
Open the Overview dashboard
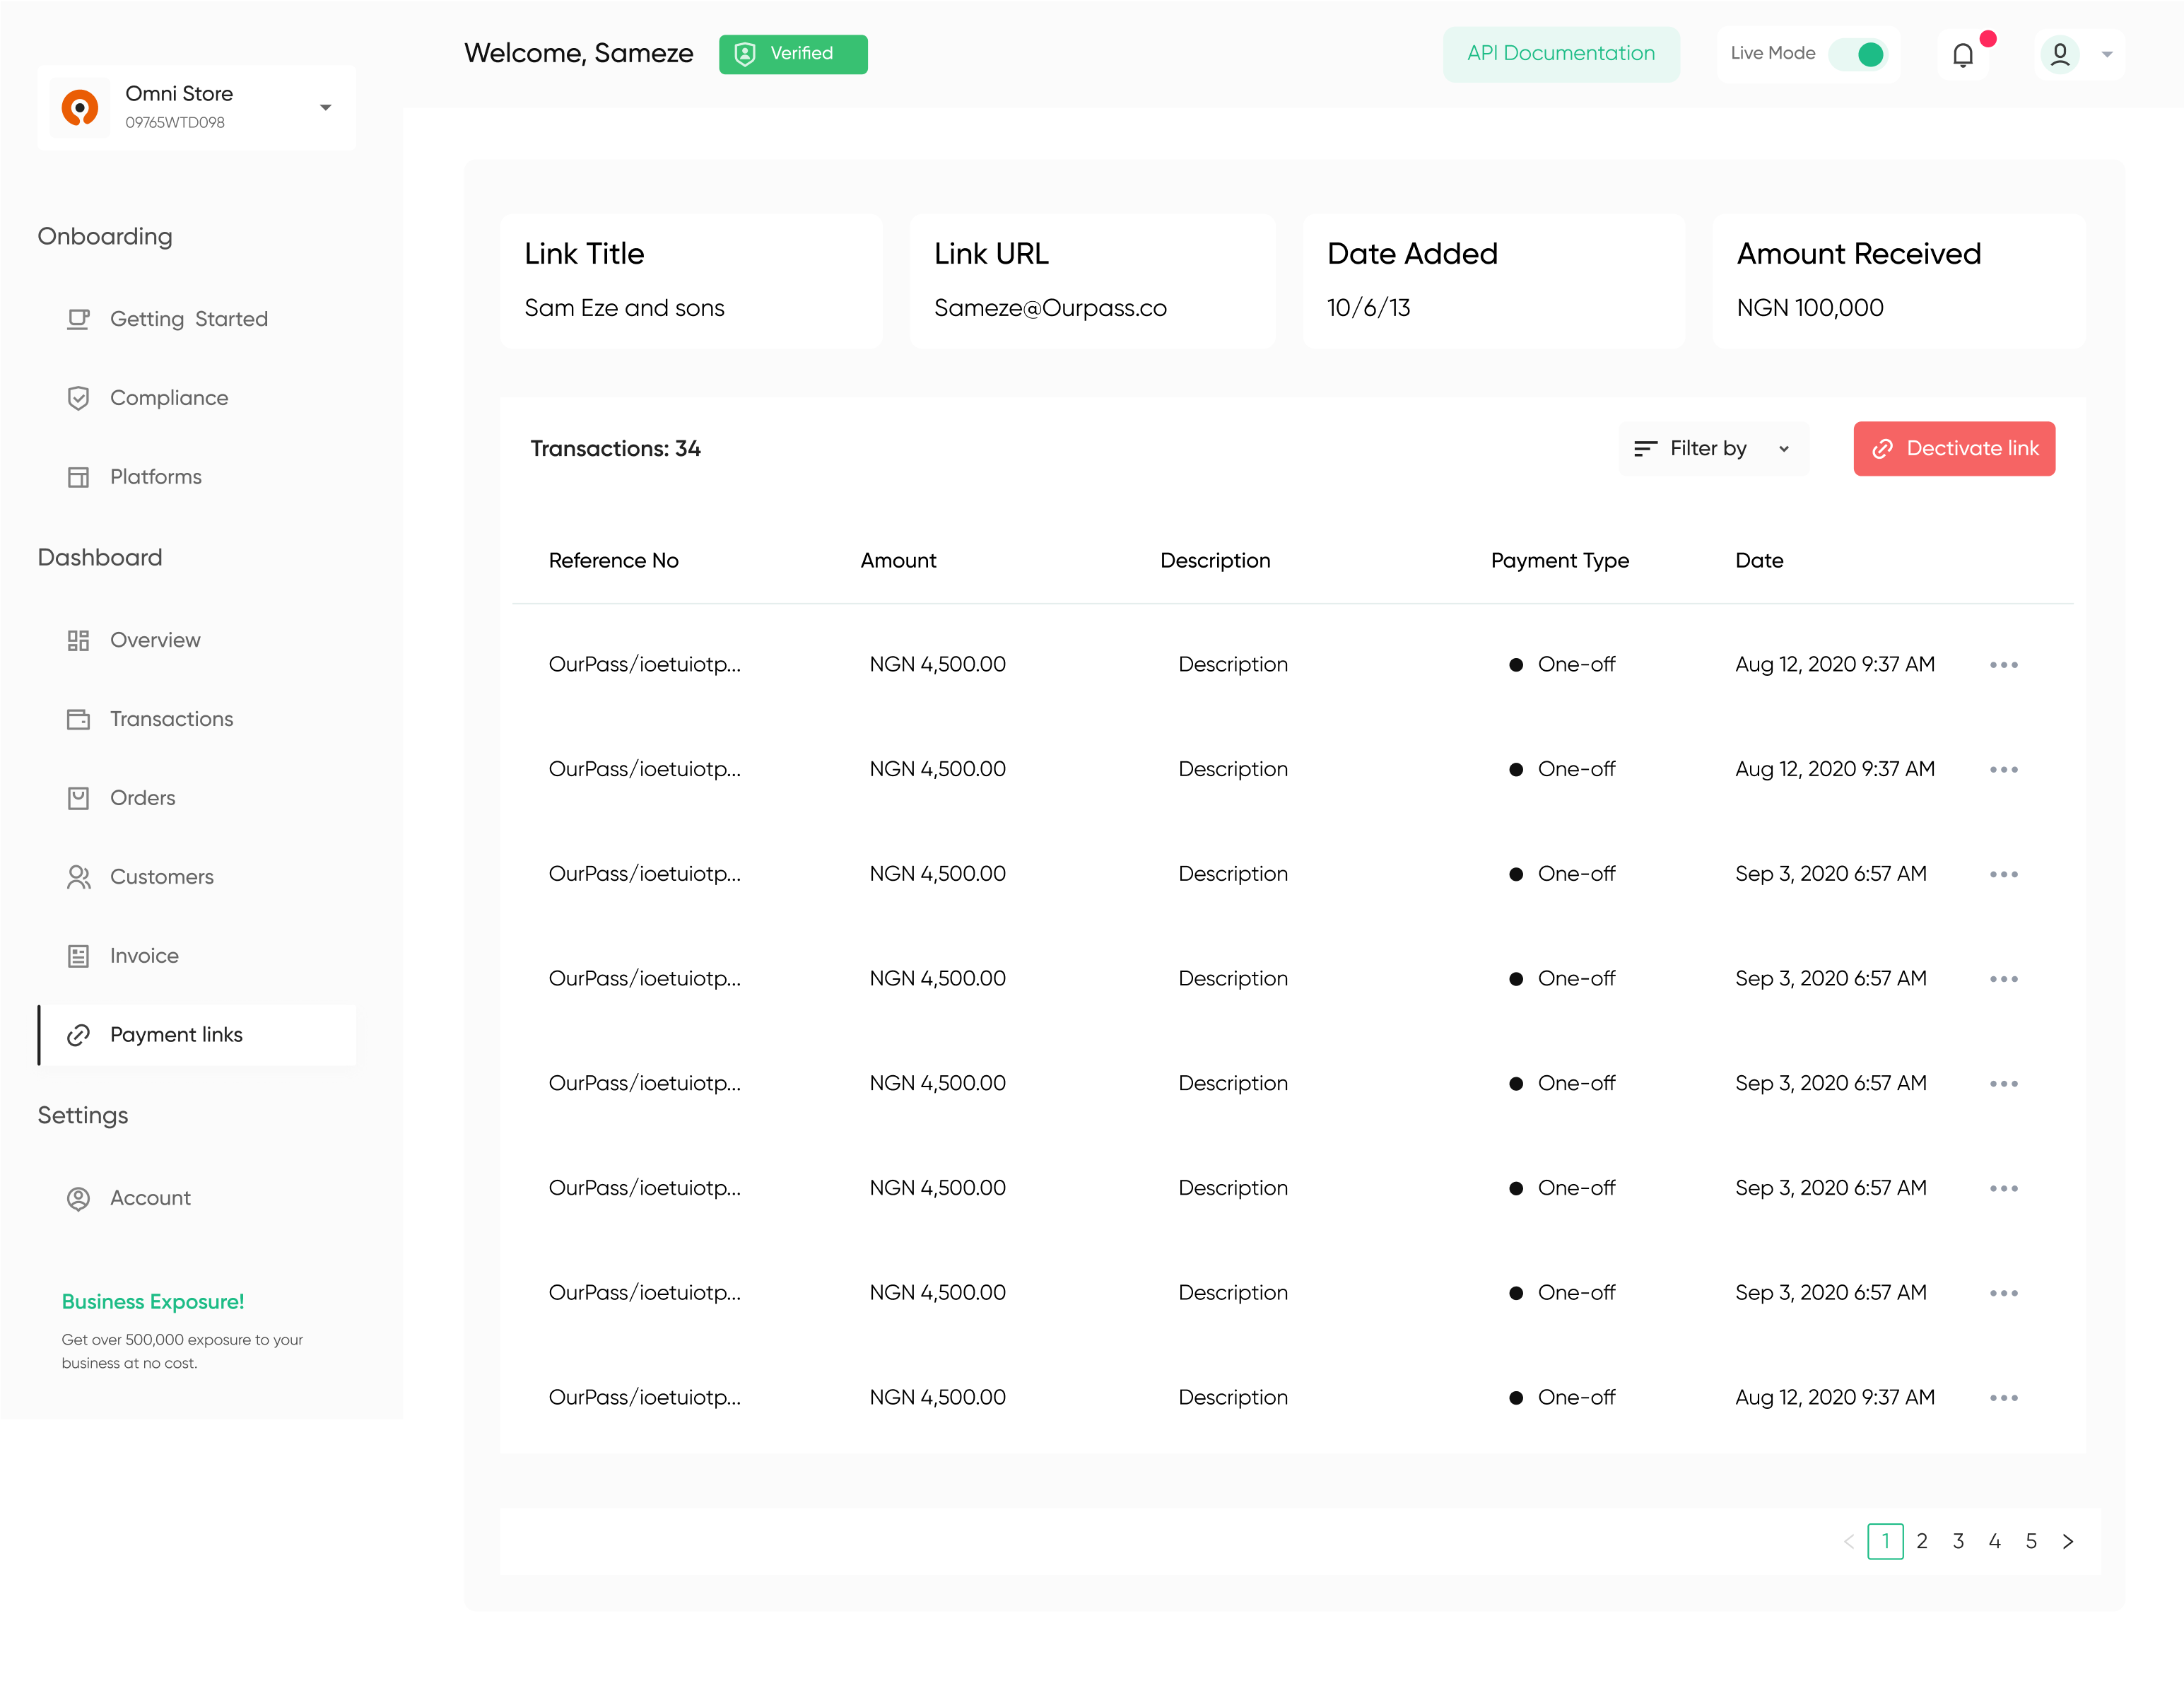point(155,640)
